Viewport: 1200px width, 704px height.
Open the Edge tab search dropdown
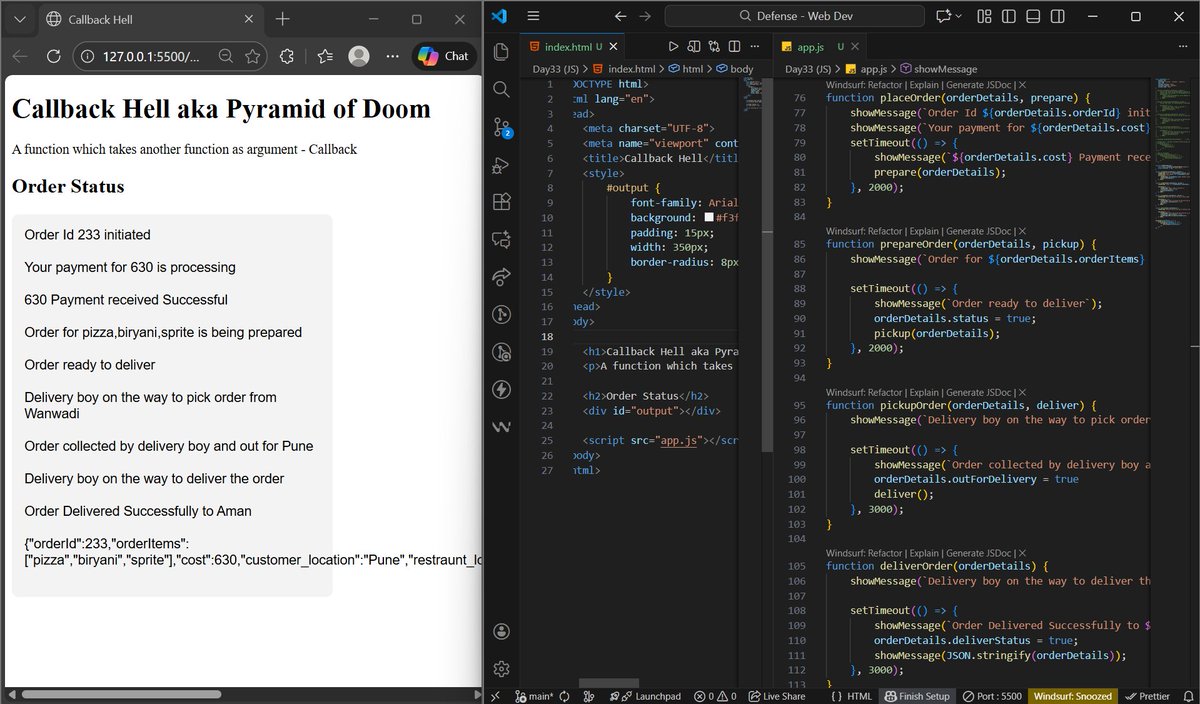tap(21, 19)
